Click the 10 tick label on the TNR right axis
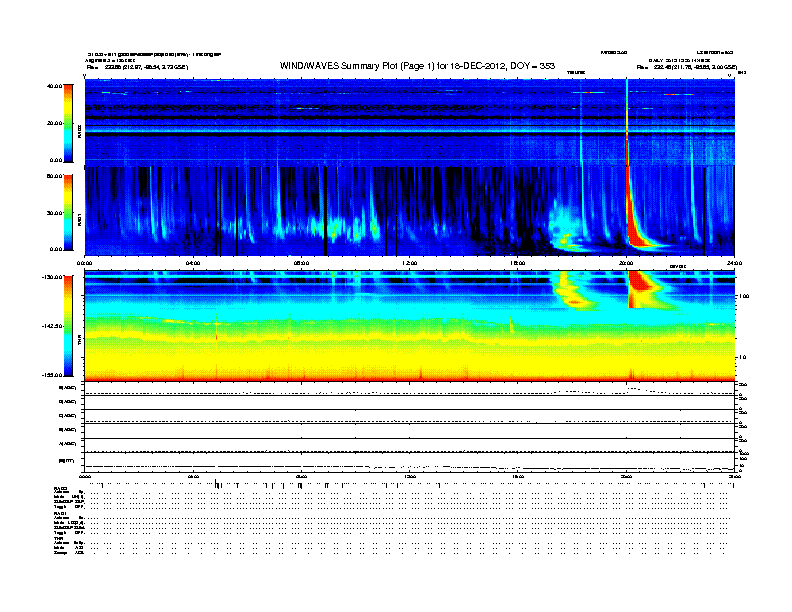 (742, 357)
